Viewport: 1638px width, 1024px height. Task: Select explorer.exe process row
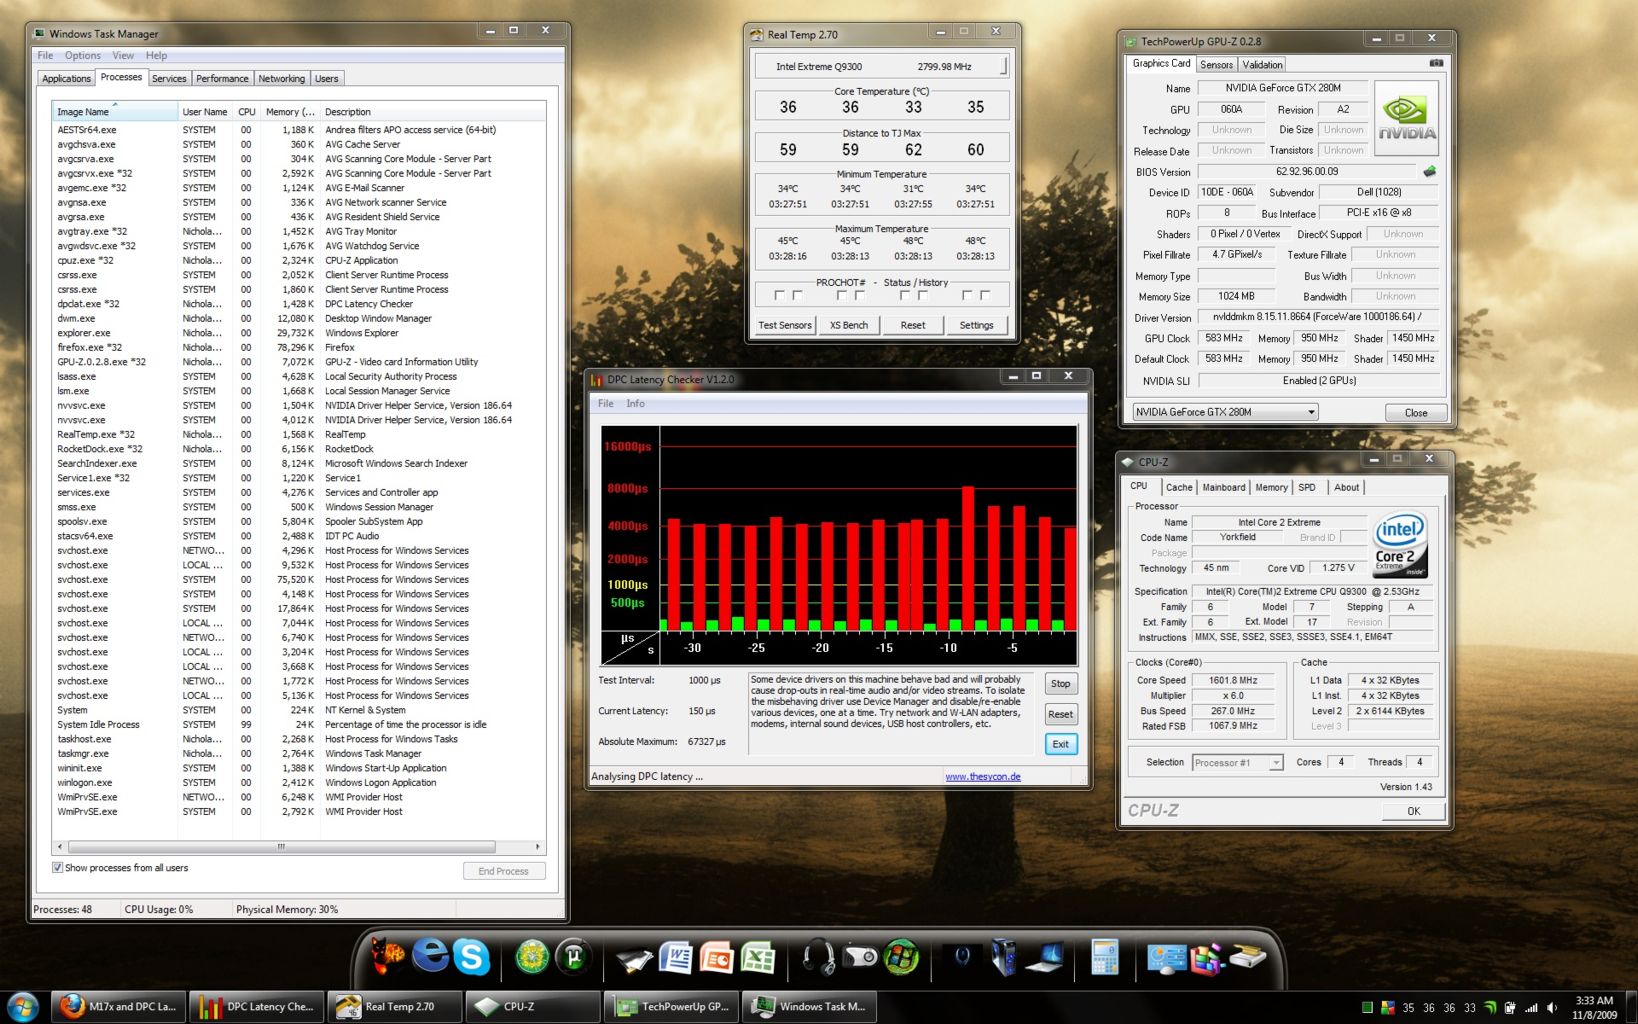pyautogui.click(x=300, y=333)
